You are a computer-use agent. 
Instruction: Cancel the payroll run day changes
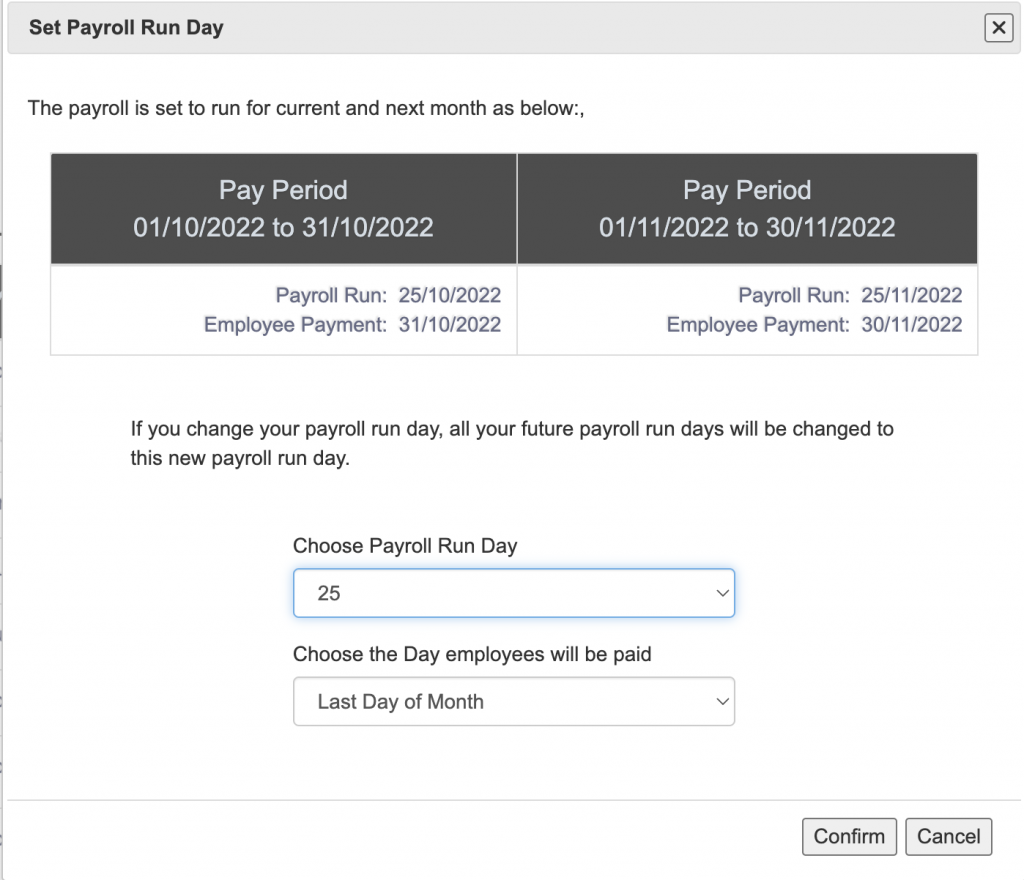(948, 837)
